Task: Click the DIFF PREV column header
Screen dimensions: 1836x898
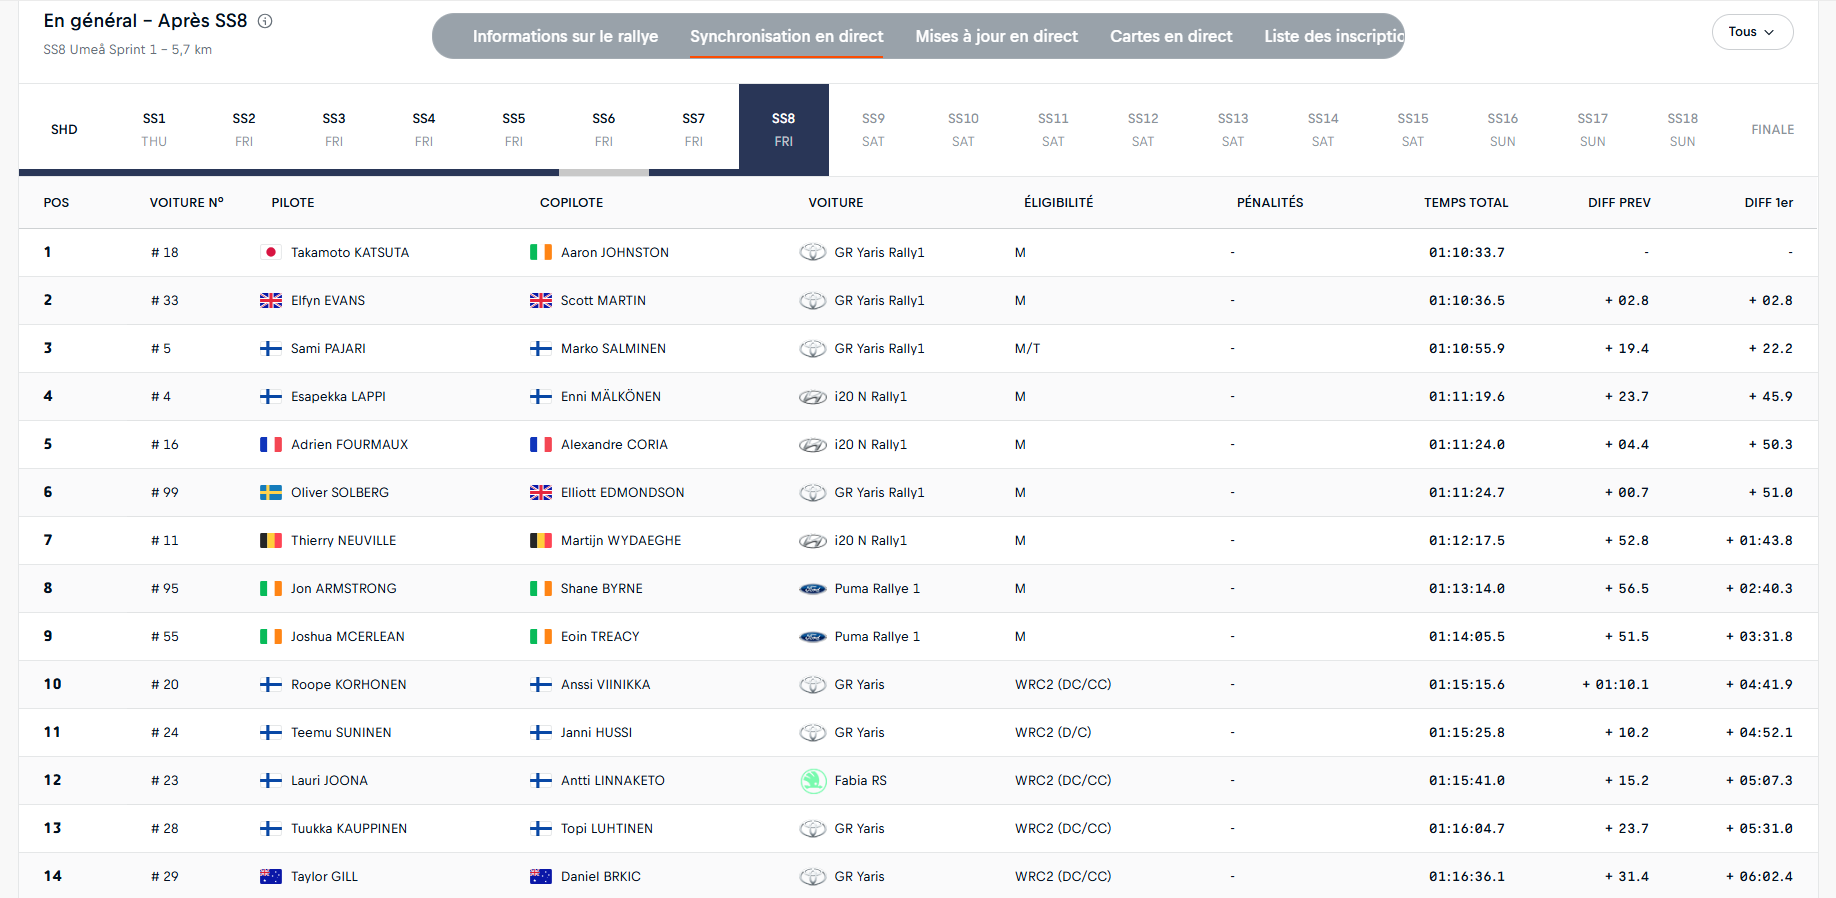Action: coord(1619,202)
